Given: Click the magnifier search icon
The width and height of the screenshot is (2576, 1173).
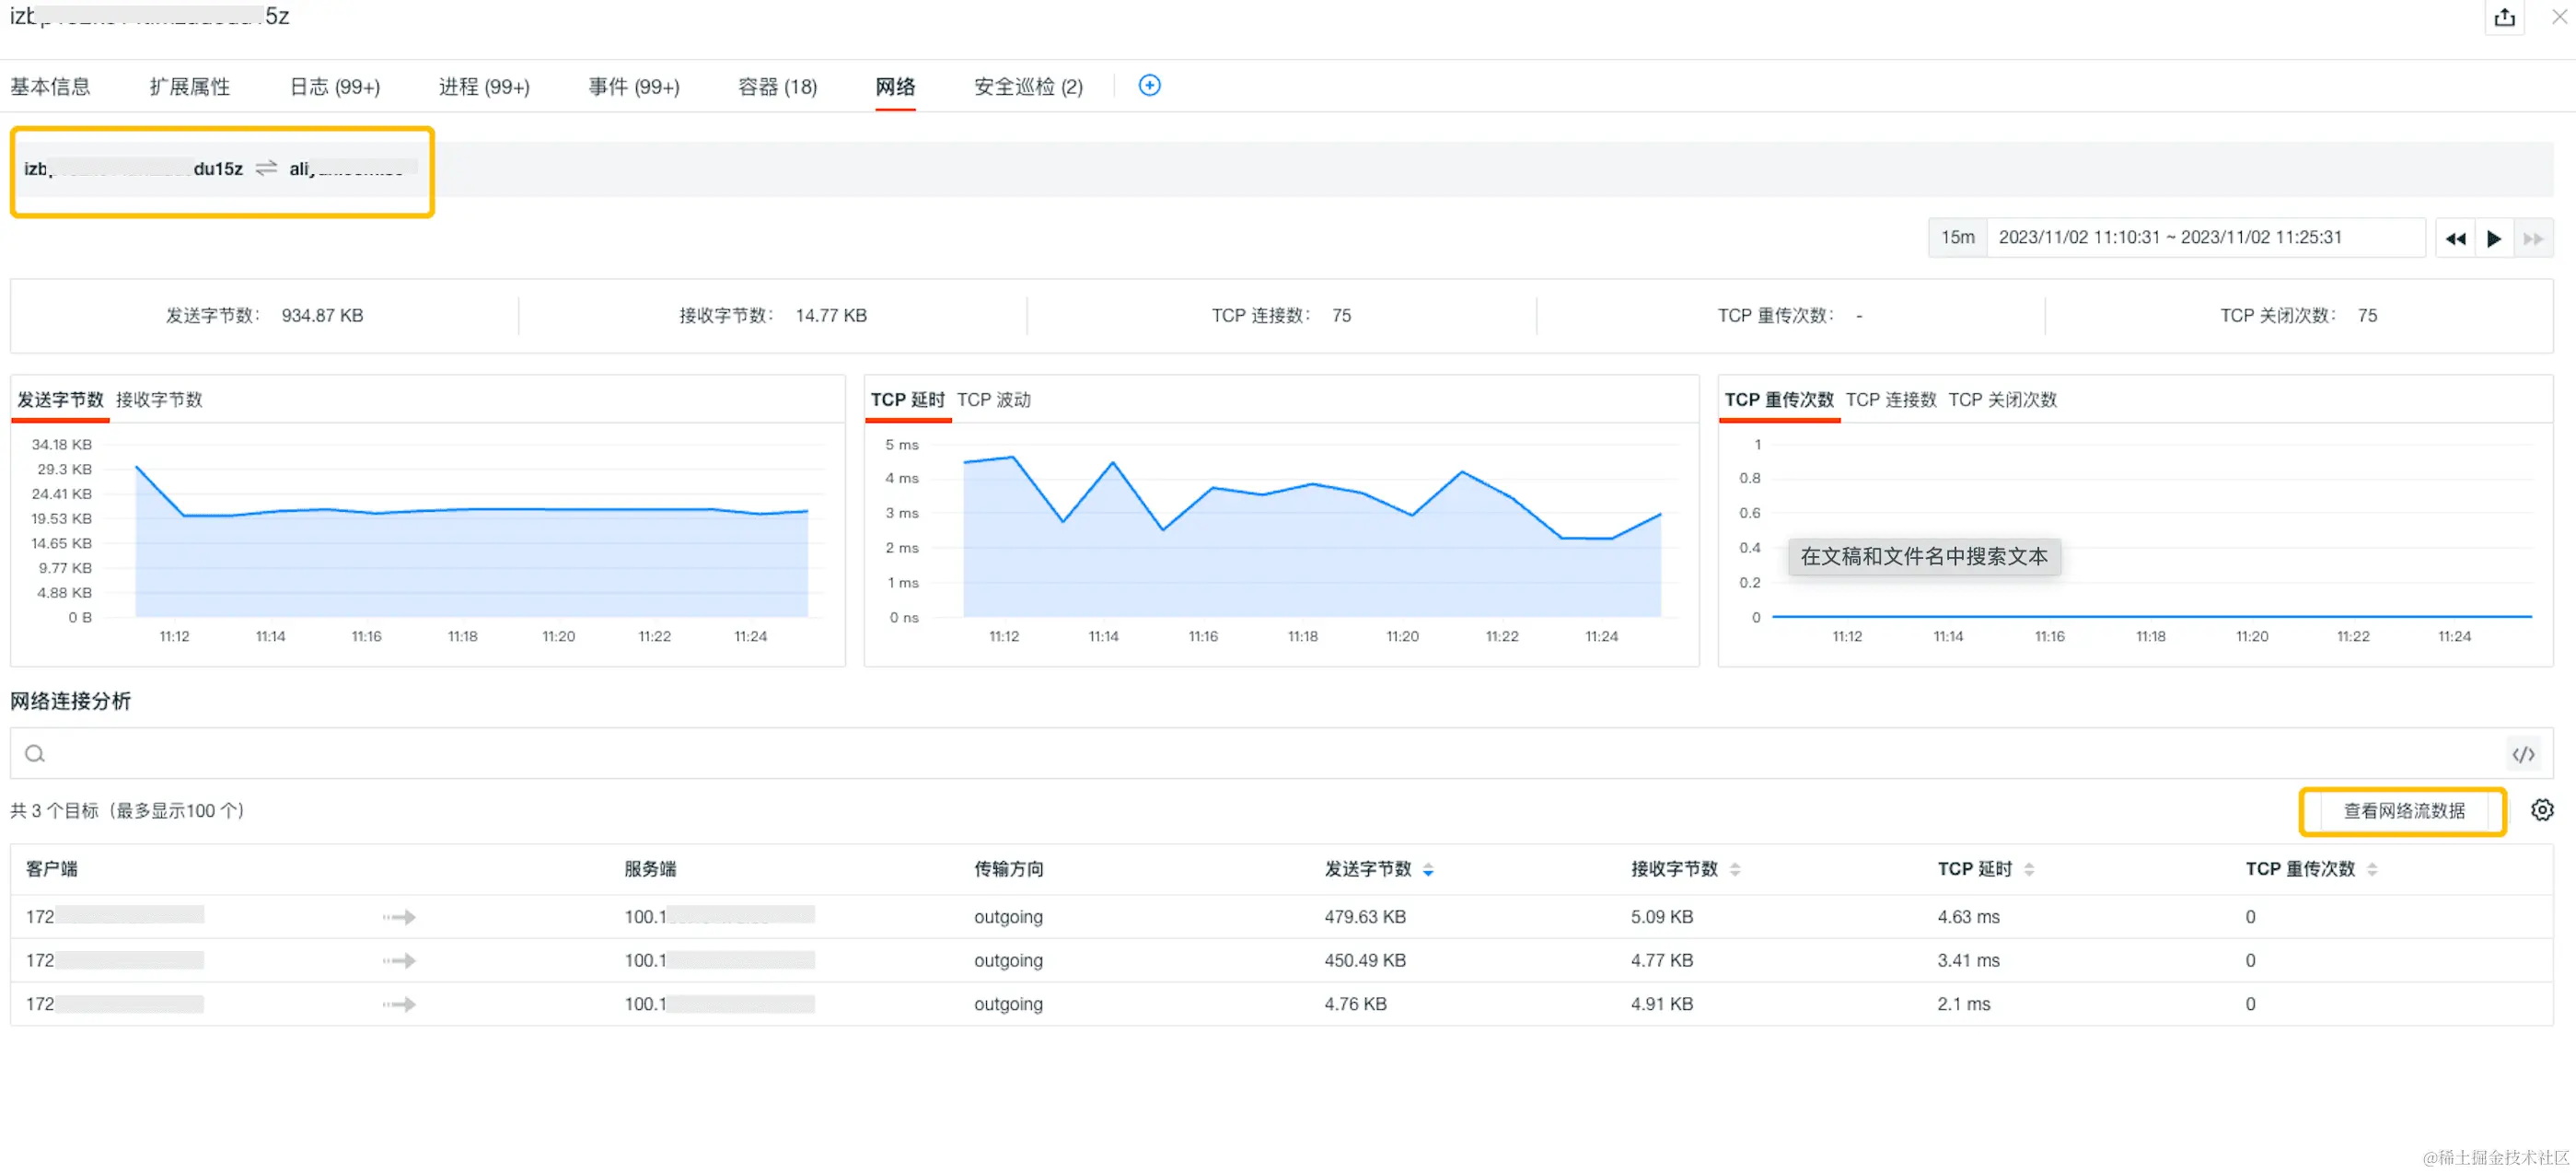Looking at the screenshot, I should 35,754.
